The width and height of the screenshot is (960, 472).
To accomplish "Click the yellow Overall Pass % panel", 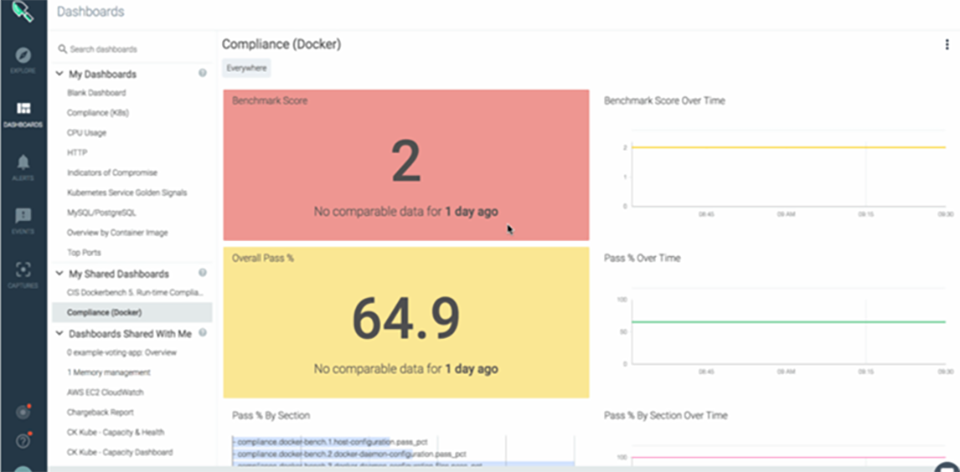I will [405, 323].
